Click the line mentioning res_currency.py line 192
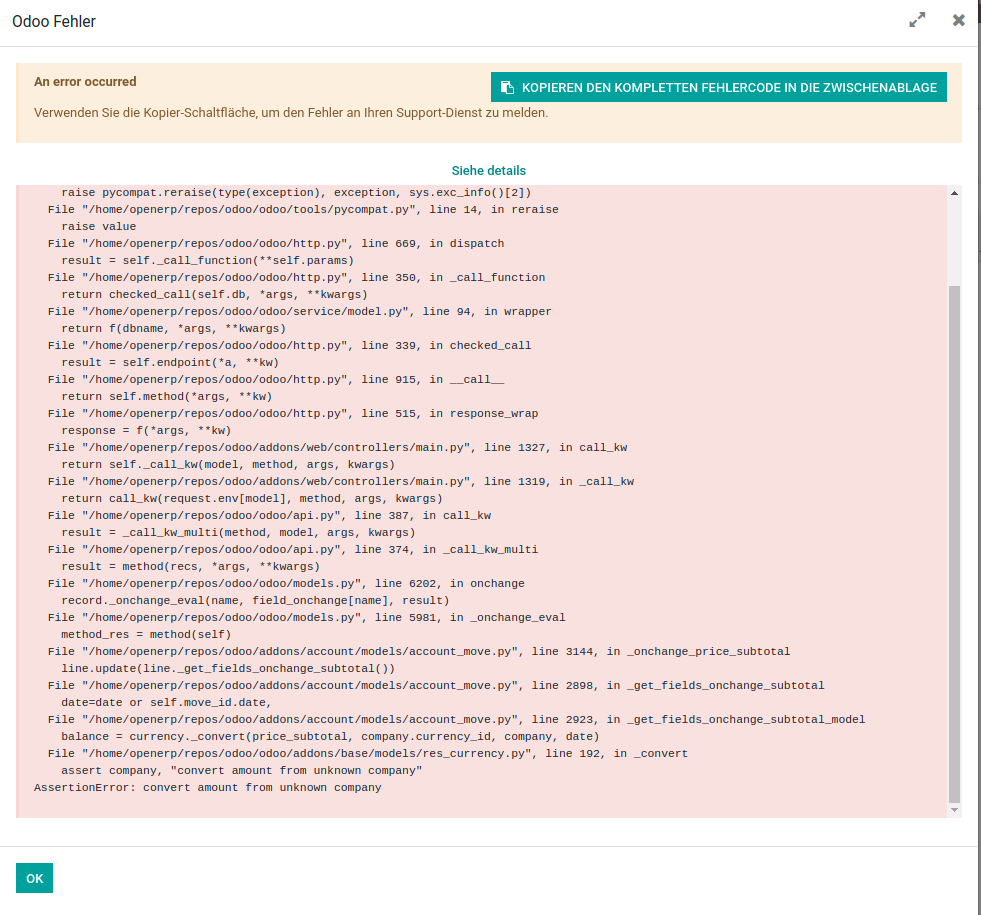 368,754
